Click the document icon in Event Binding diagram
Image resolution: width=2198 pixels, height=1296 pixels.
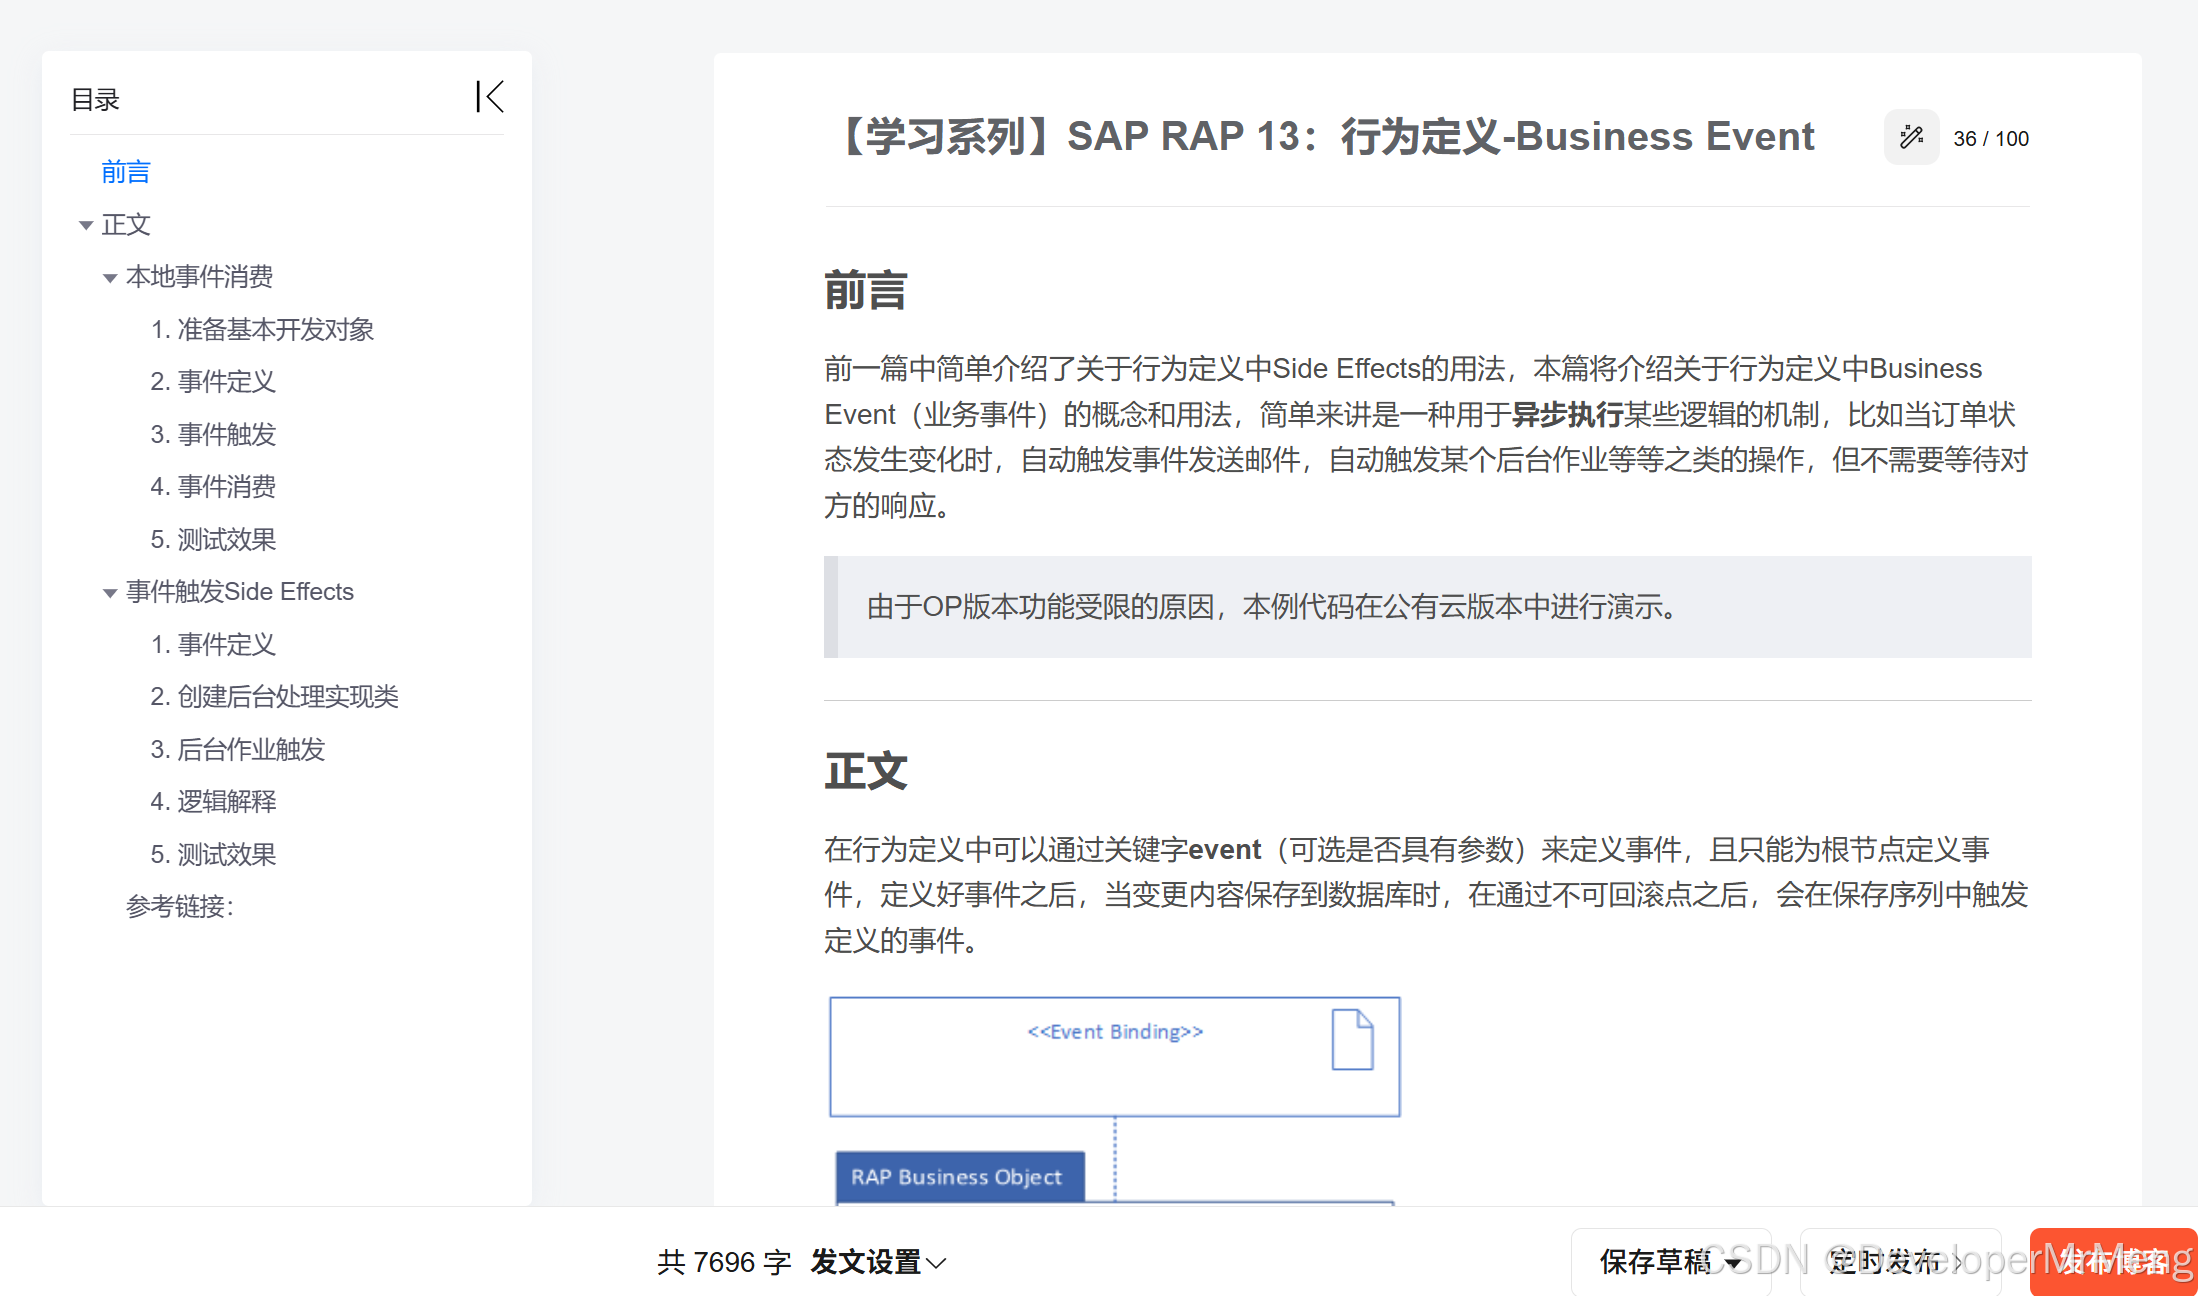pos(1352,1040)
